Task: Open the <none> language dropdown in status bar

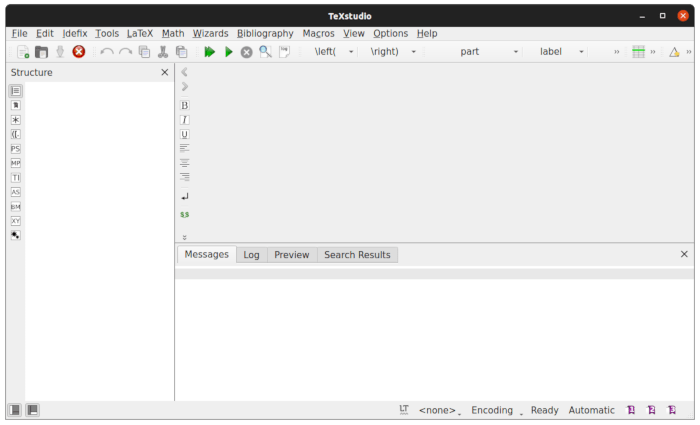Action: [x=439, y=410]
